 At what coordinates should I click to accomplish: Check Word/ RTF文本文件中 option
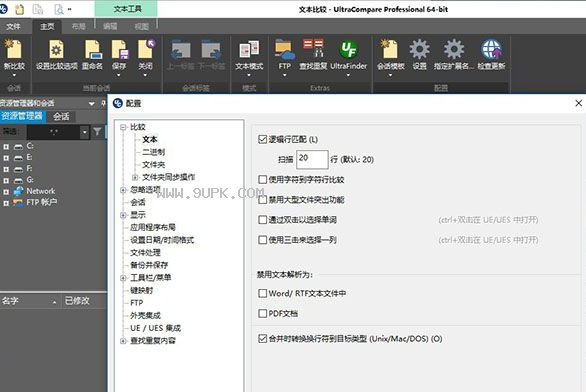[x=263, y=293]
